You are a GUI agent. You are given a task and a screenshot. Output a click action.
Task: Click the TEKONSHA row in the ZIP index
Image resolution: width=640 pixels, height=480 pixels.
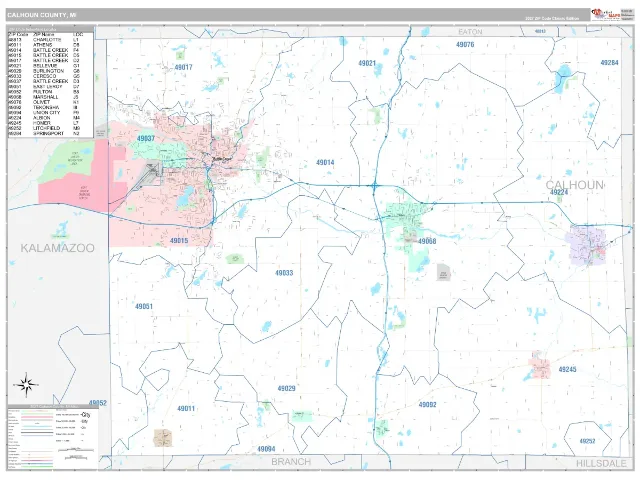44,107
